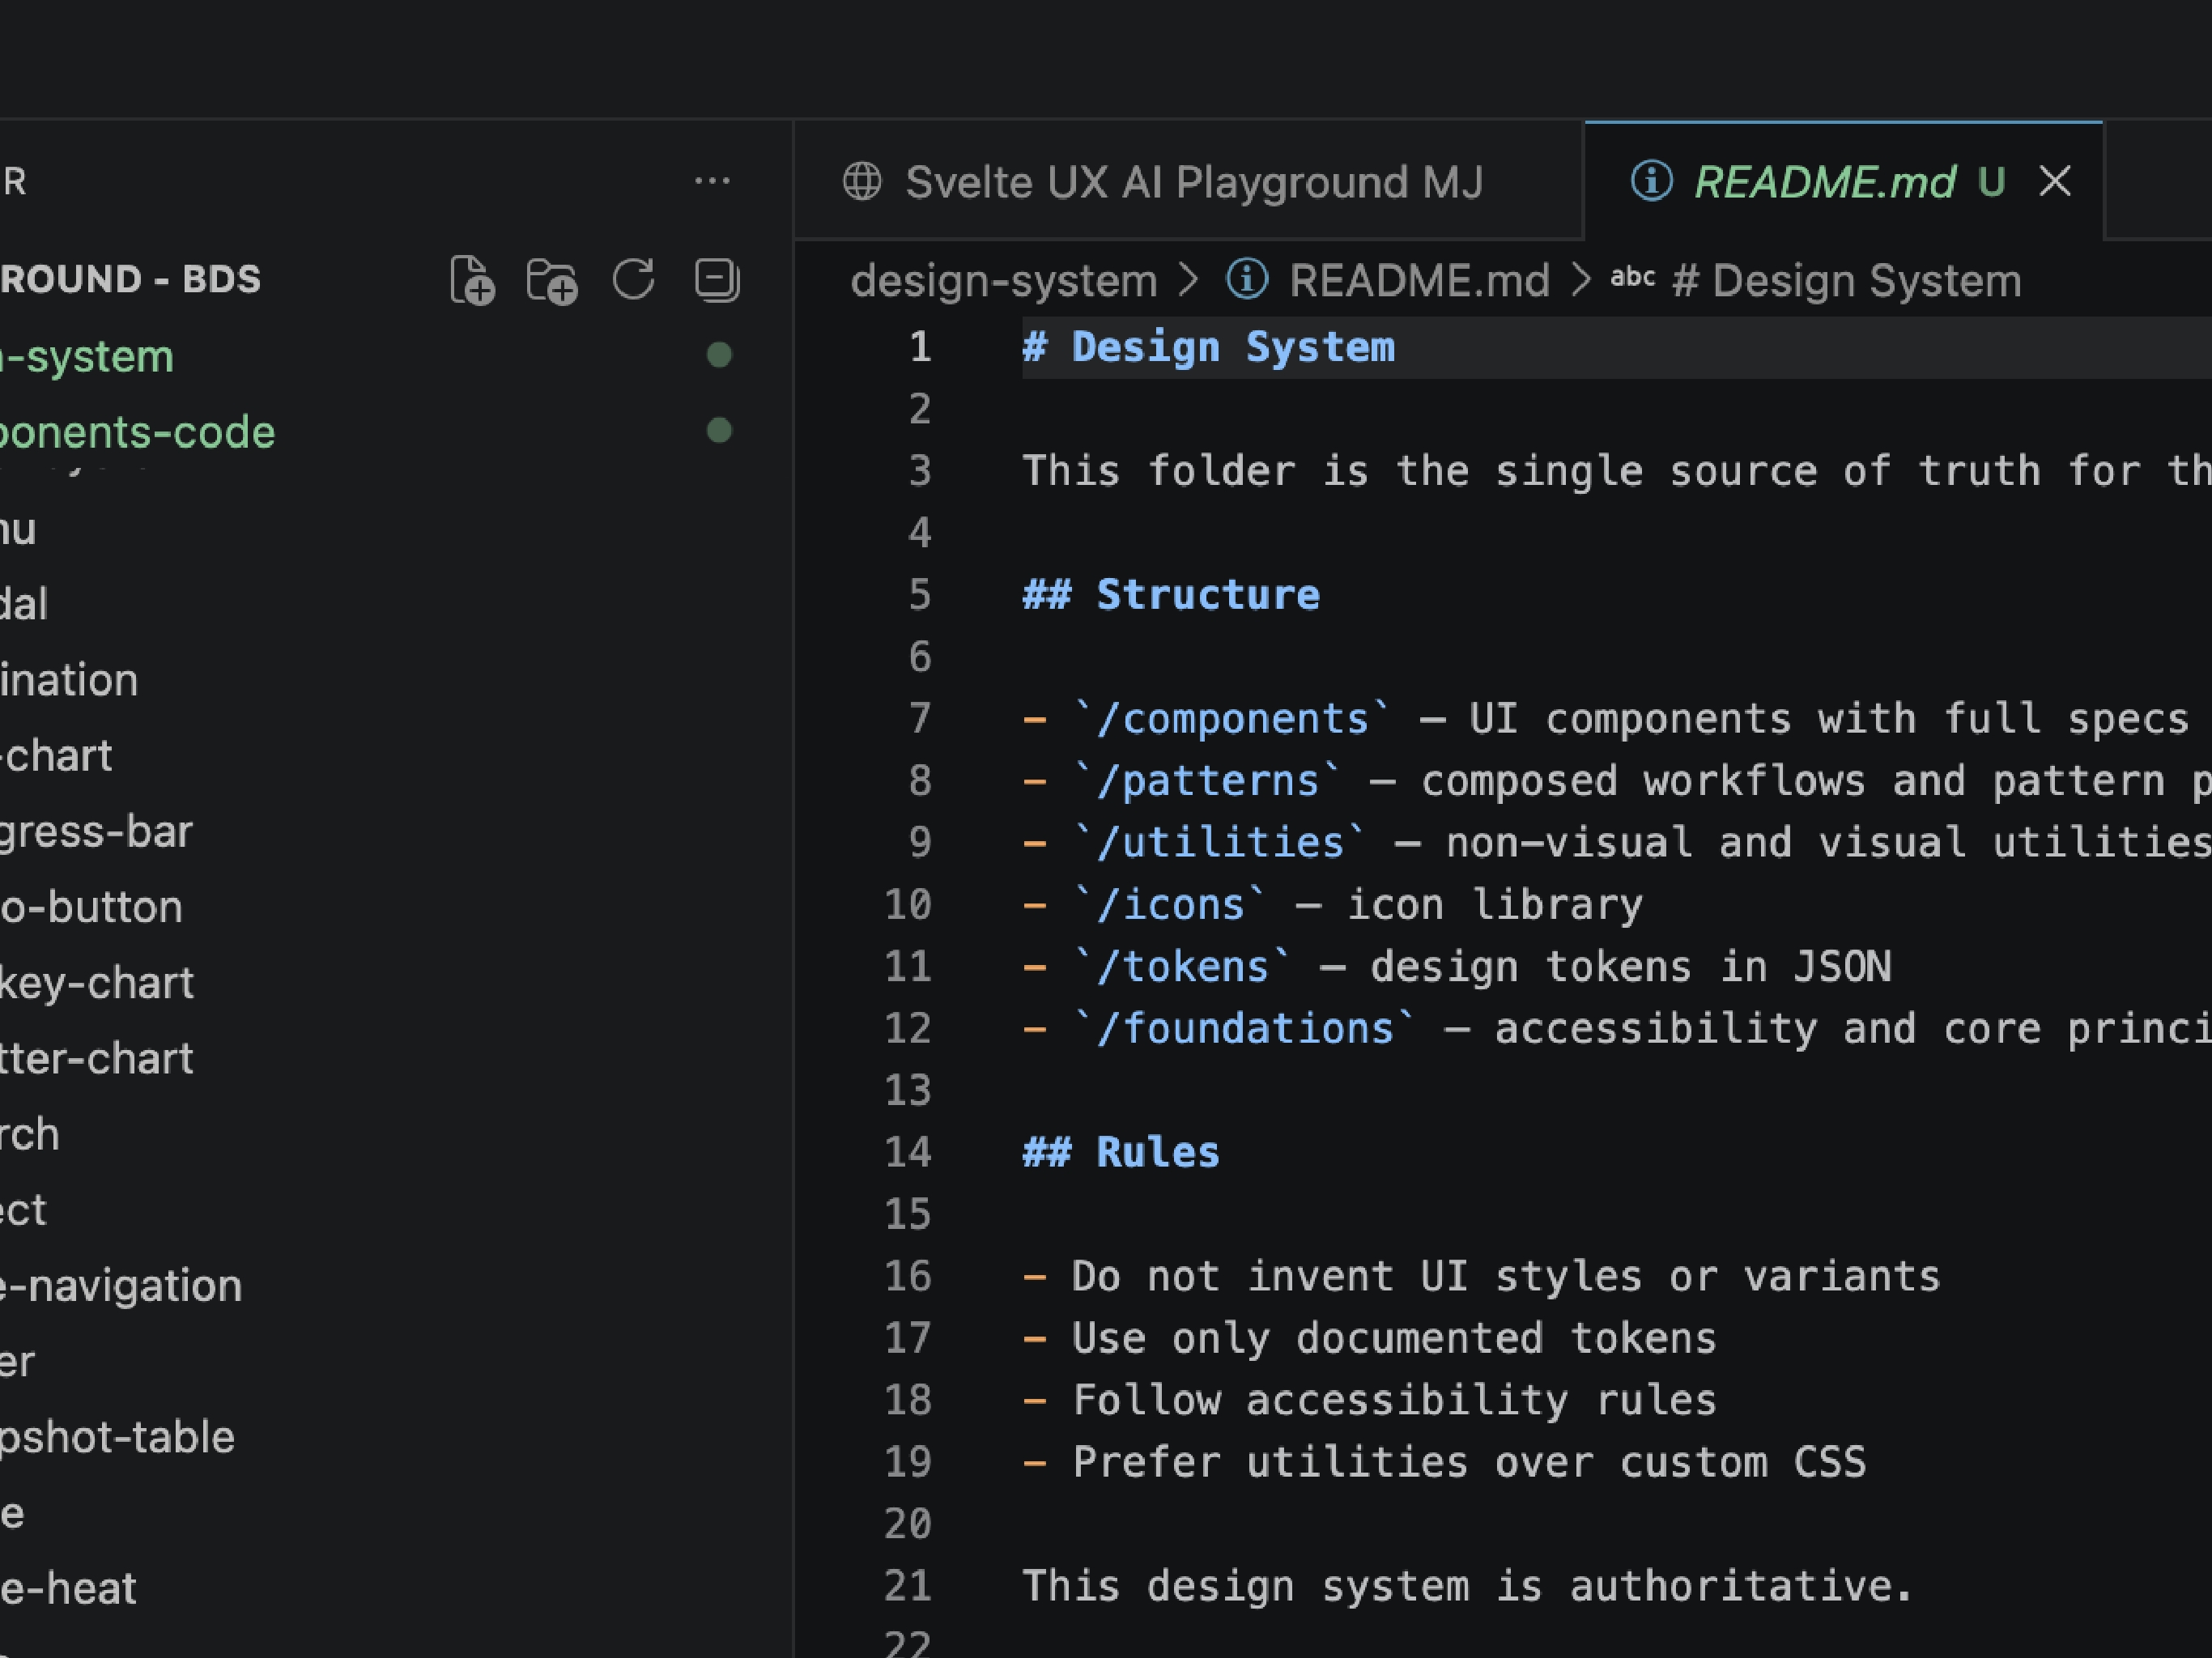Open the design-system breadcrumb segment
The width and height of the screenshot is (2212, 1658).
click(x=1003, y=281)
